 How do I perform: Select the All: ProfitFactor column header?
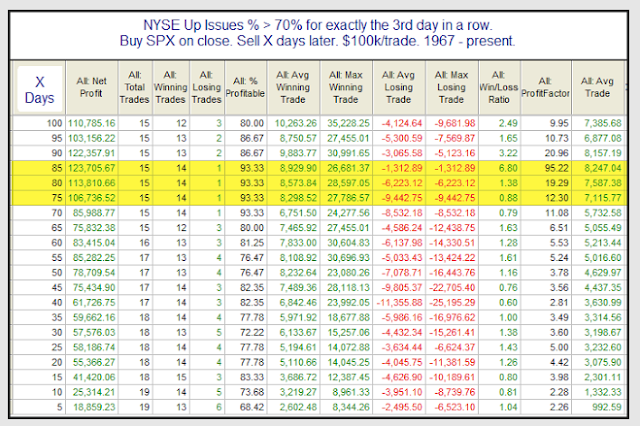(546, 88)
